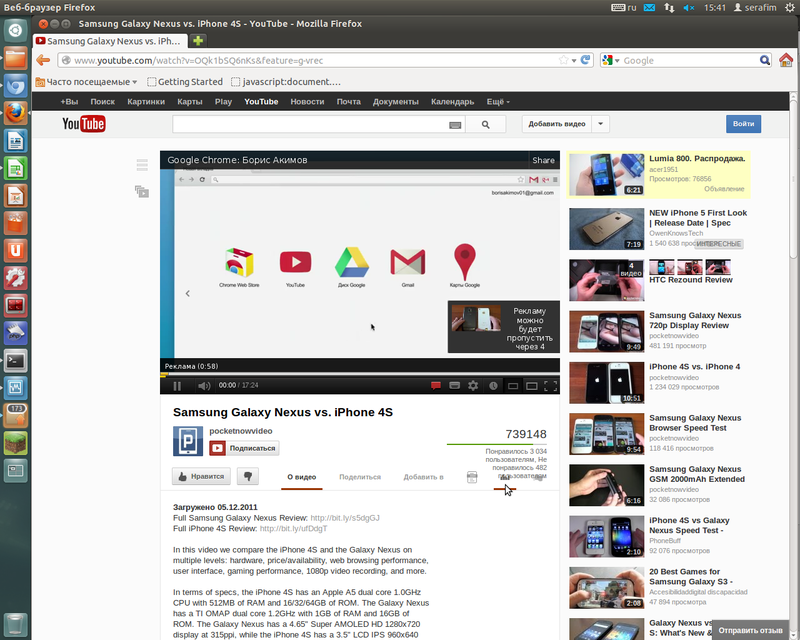Open Карты in the Google bar
800x640 pixels.
(x=190, y=102)
